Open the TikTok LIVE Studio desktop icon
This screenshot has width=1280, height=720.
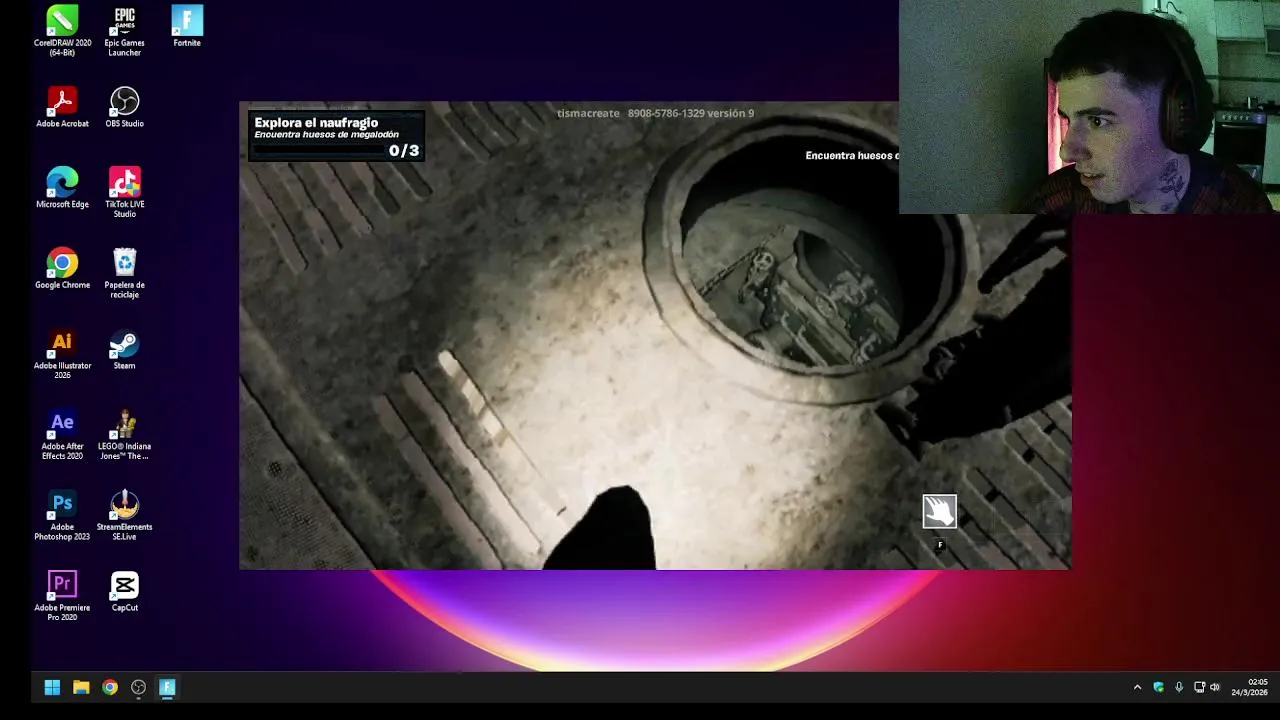124,192
